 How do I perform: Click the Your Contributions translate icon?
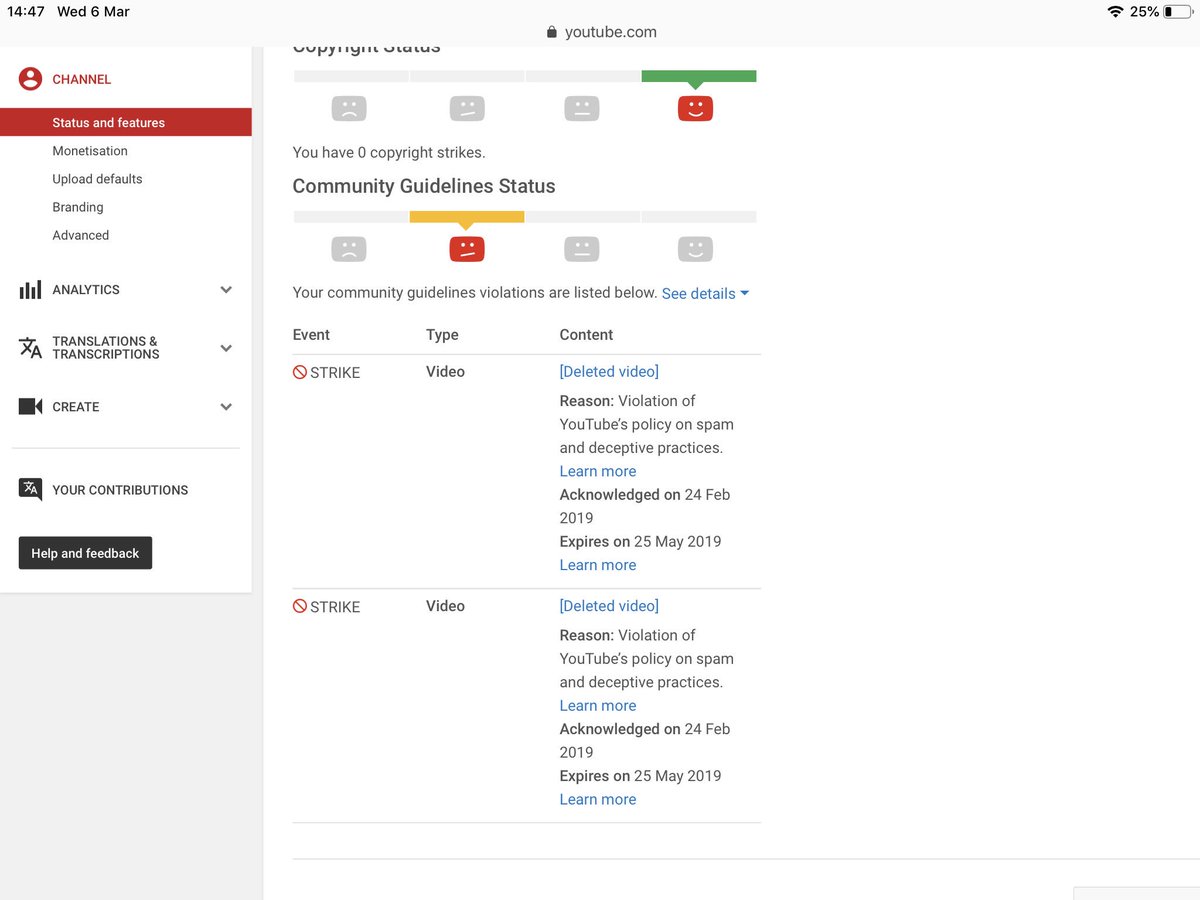tap(31, 489)
